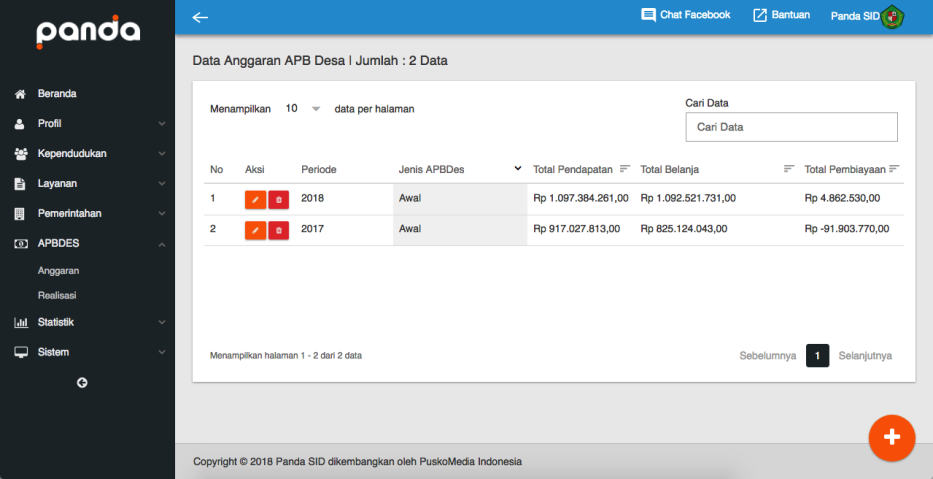Click Rp 1.097.384.261,00 value
Viewport: 933px width, 479px height.
click(x=581, y=198)
